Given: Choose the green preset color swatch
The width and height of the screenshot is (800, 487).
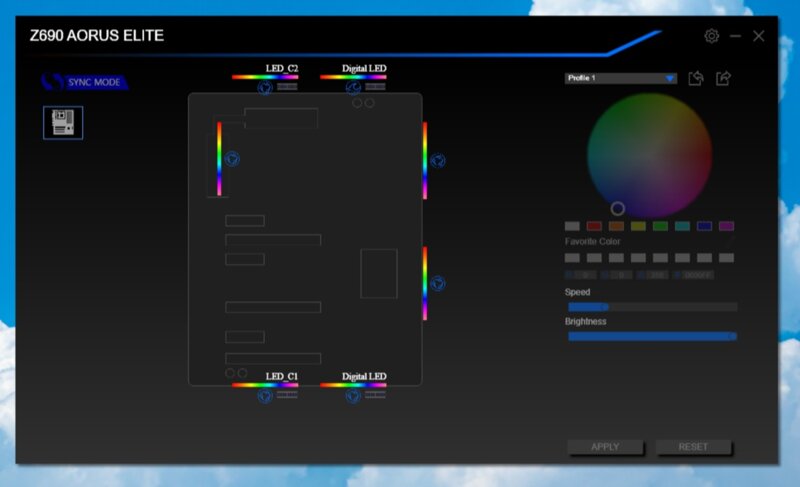Looking at the screenshot, I should (x=660, y=226).
